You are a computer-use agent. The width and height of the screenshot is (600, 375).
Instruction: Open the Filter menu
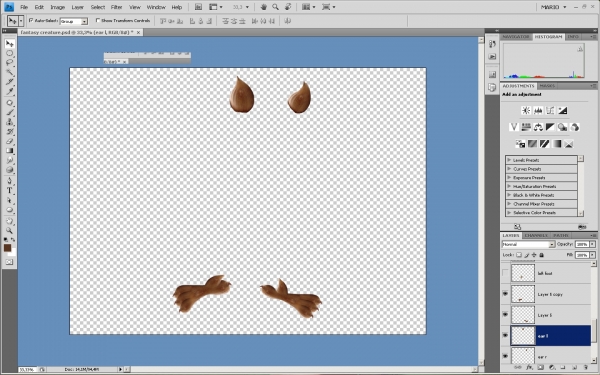(x=116, y=7)
